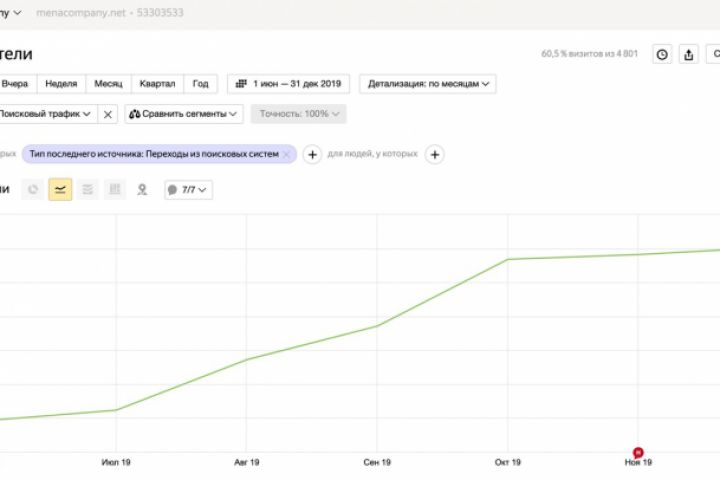
Task: Open the counter selector chevron beside menacompany.net
Action: [x=17, y=13]
